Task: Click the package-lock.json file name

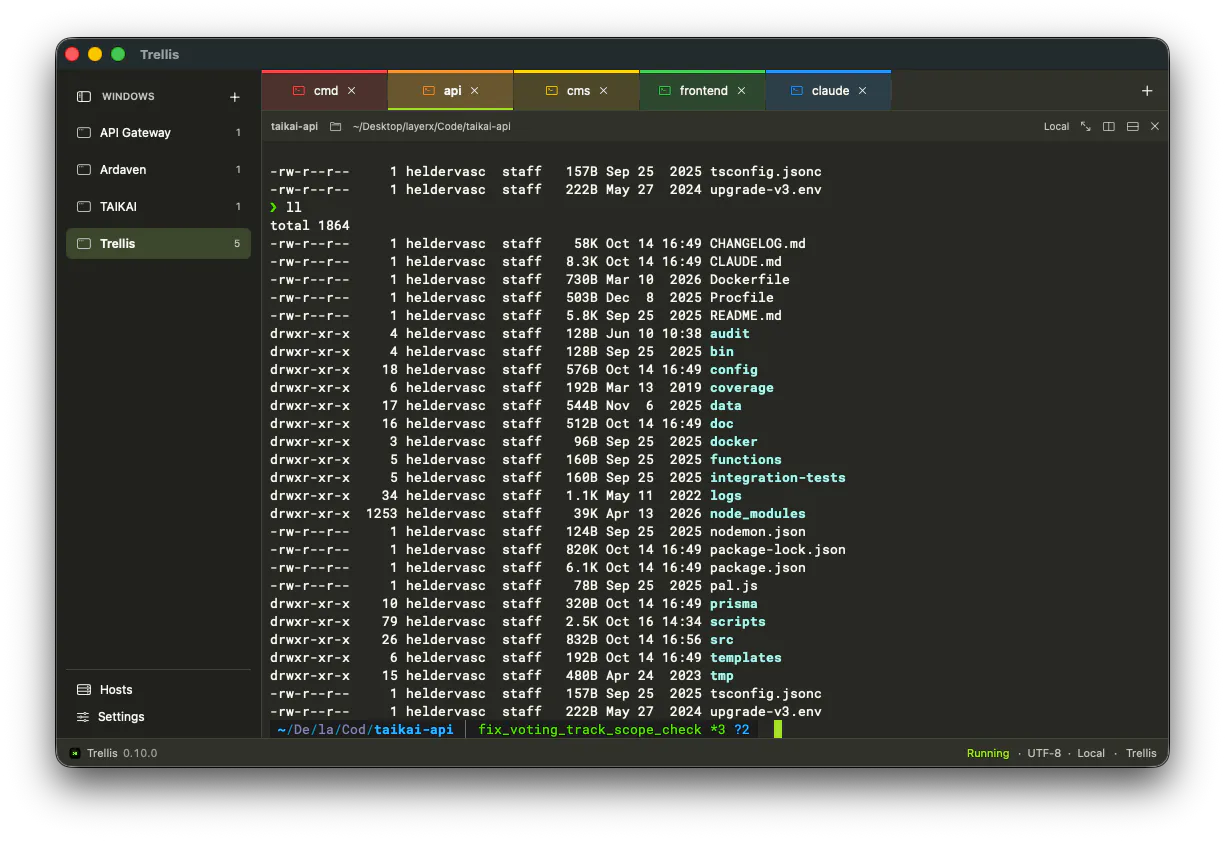Action: coord(778,550)
